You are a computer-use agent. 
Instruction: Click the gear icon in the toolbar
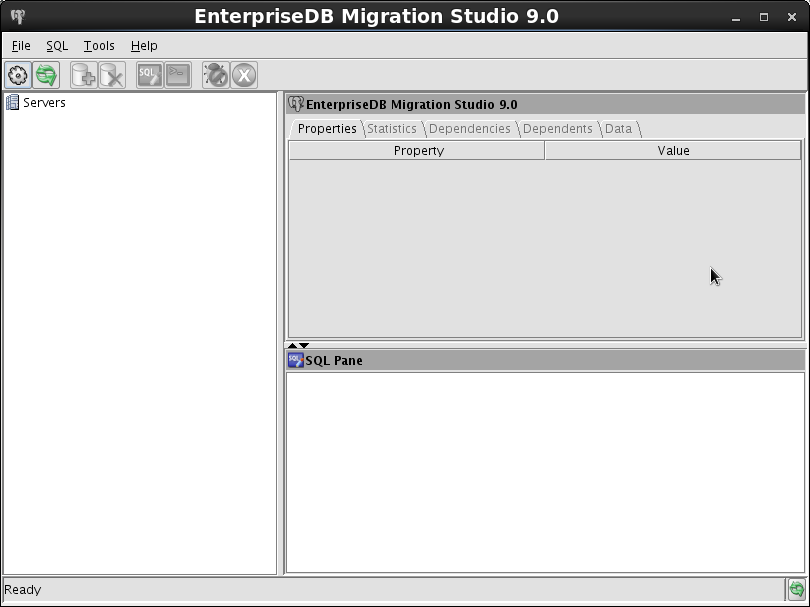click(18, 75)
